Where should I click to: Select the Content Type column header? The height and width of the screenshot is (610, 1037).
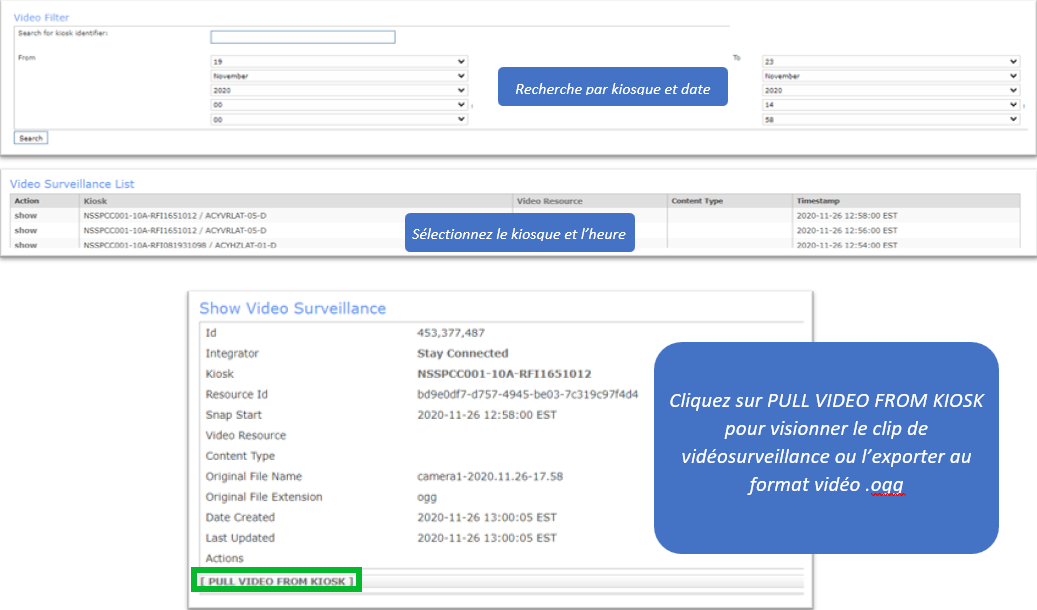(x=697, y=201)
